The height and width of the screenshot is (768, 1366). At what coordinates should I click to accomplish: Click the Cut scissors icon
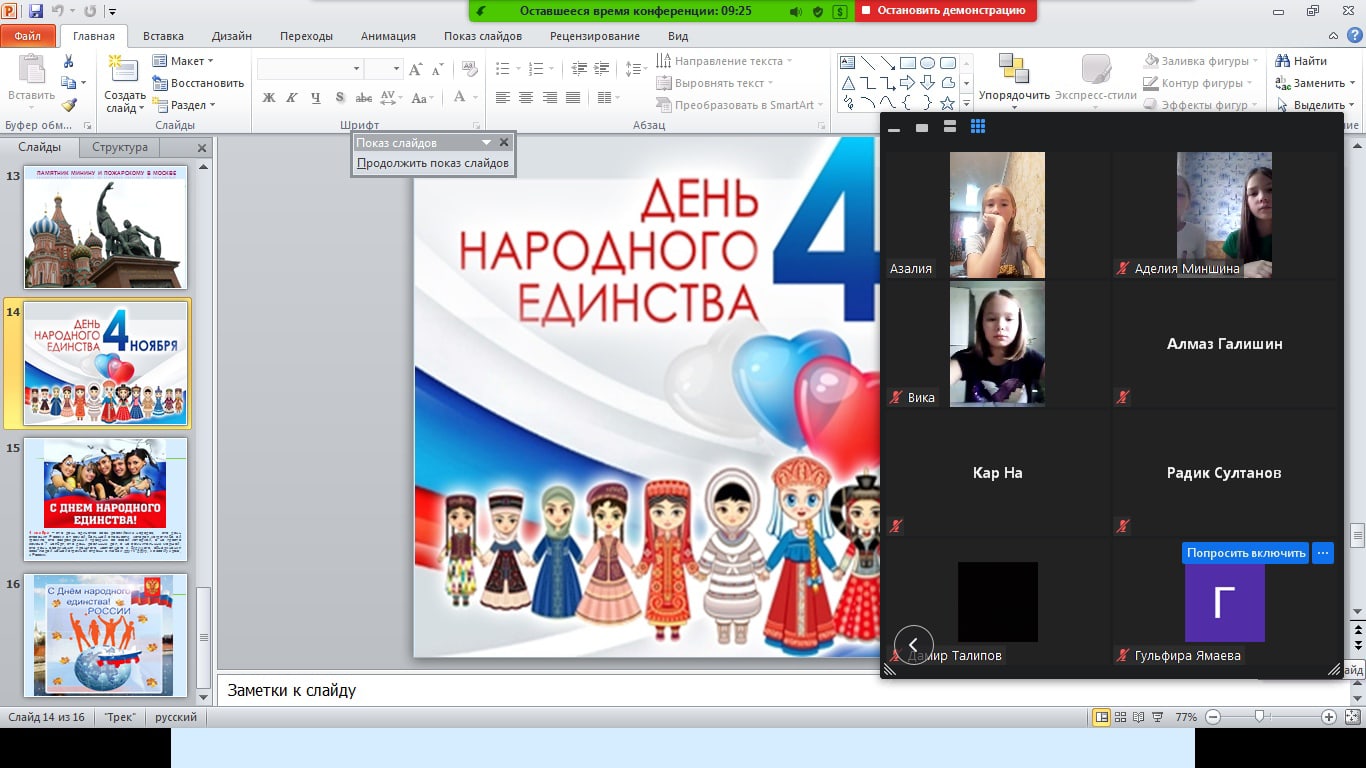coord(69,61)
